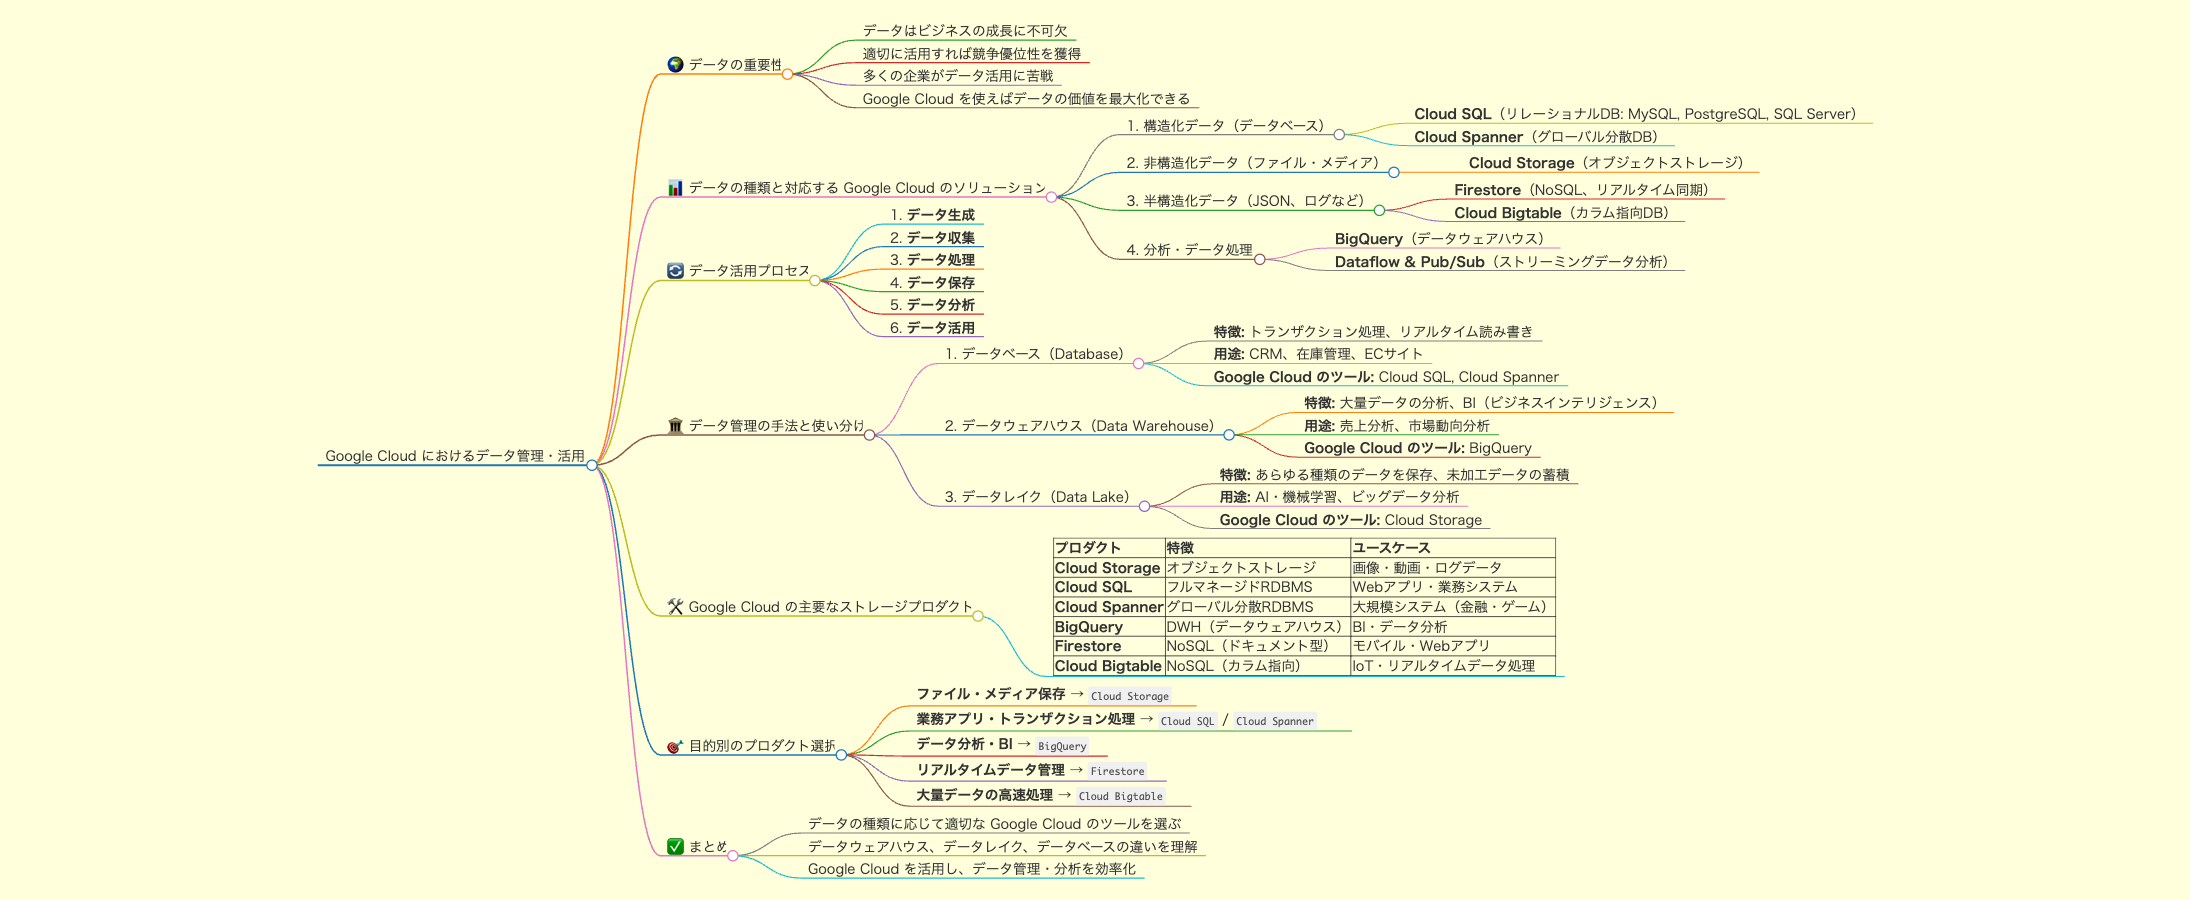The width and height of the screenshot is (2190, 900).
Task: Select the node Google Cloud のツール: BigQuery
Action: [1418, 448]
